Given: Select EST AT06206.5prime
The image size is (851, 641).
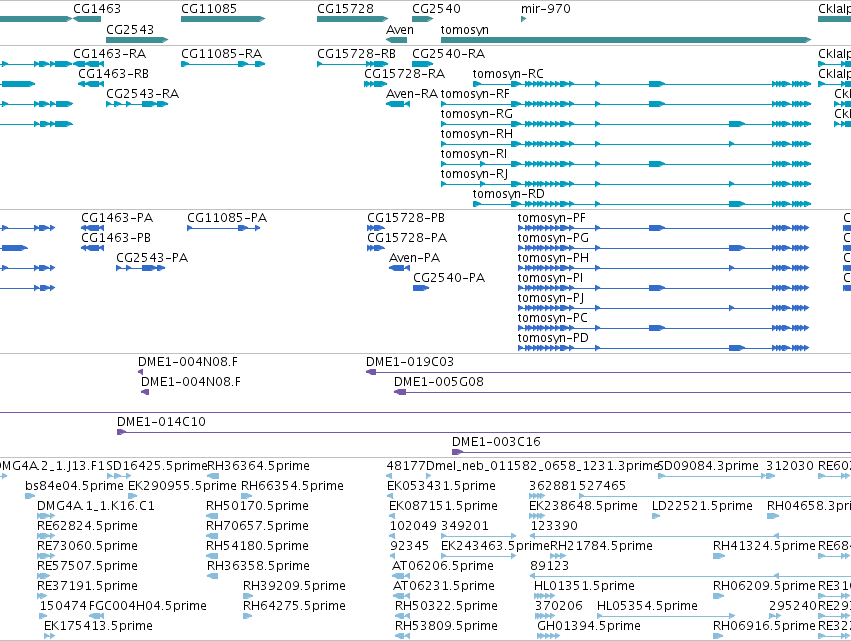Looking at the screenshot, I should [401, 576].
